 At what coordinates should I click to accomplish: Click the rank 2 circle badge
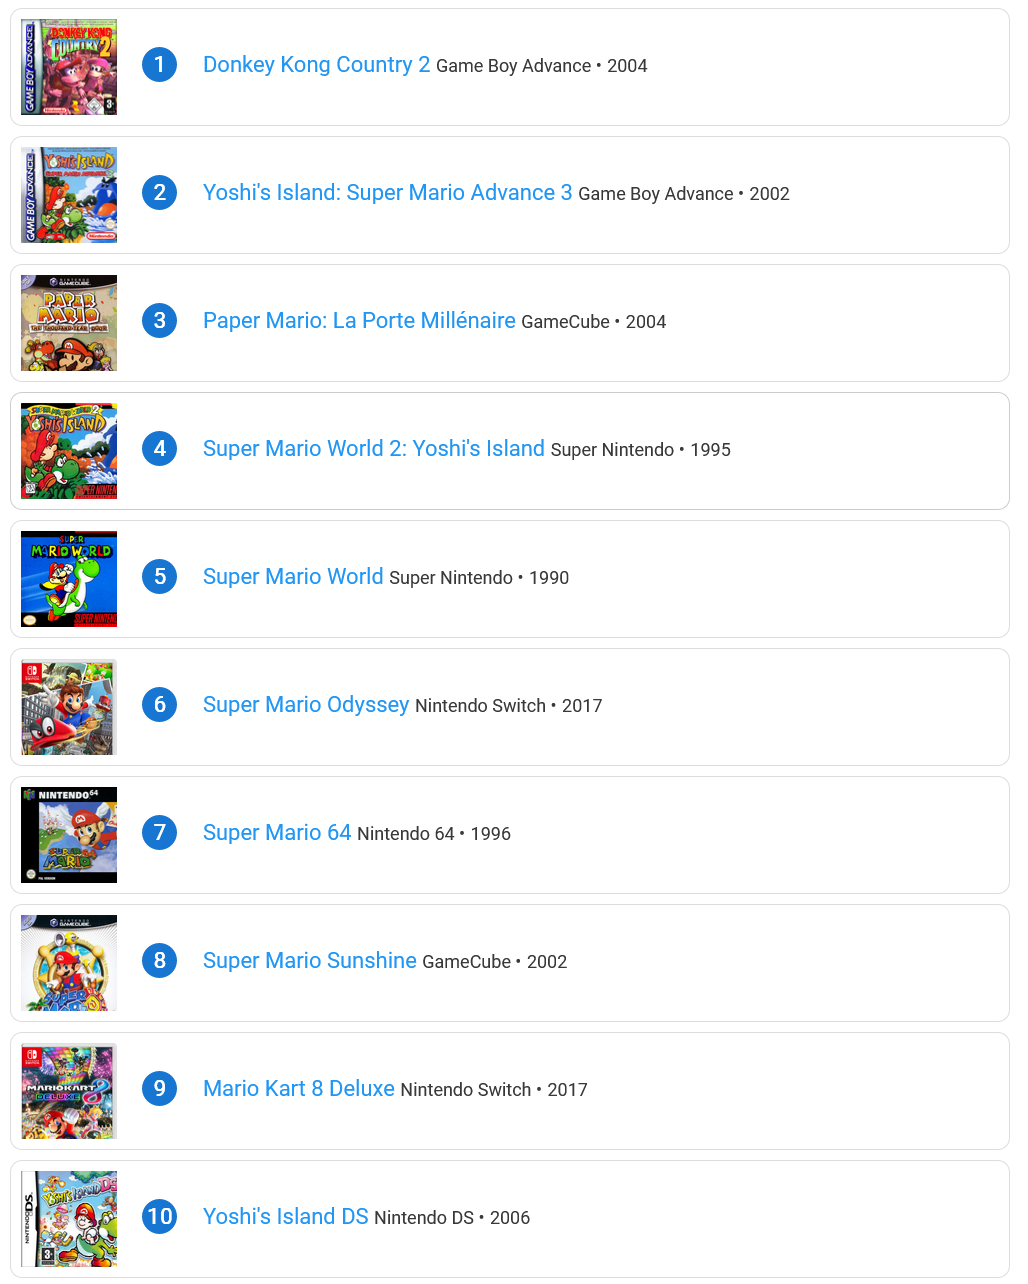coord(160,193)
